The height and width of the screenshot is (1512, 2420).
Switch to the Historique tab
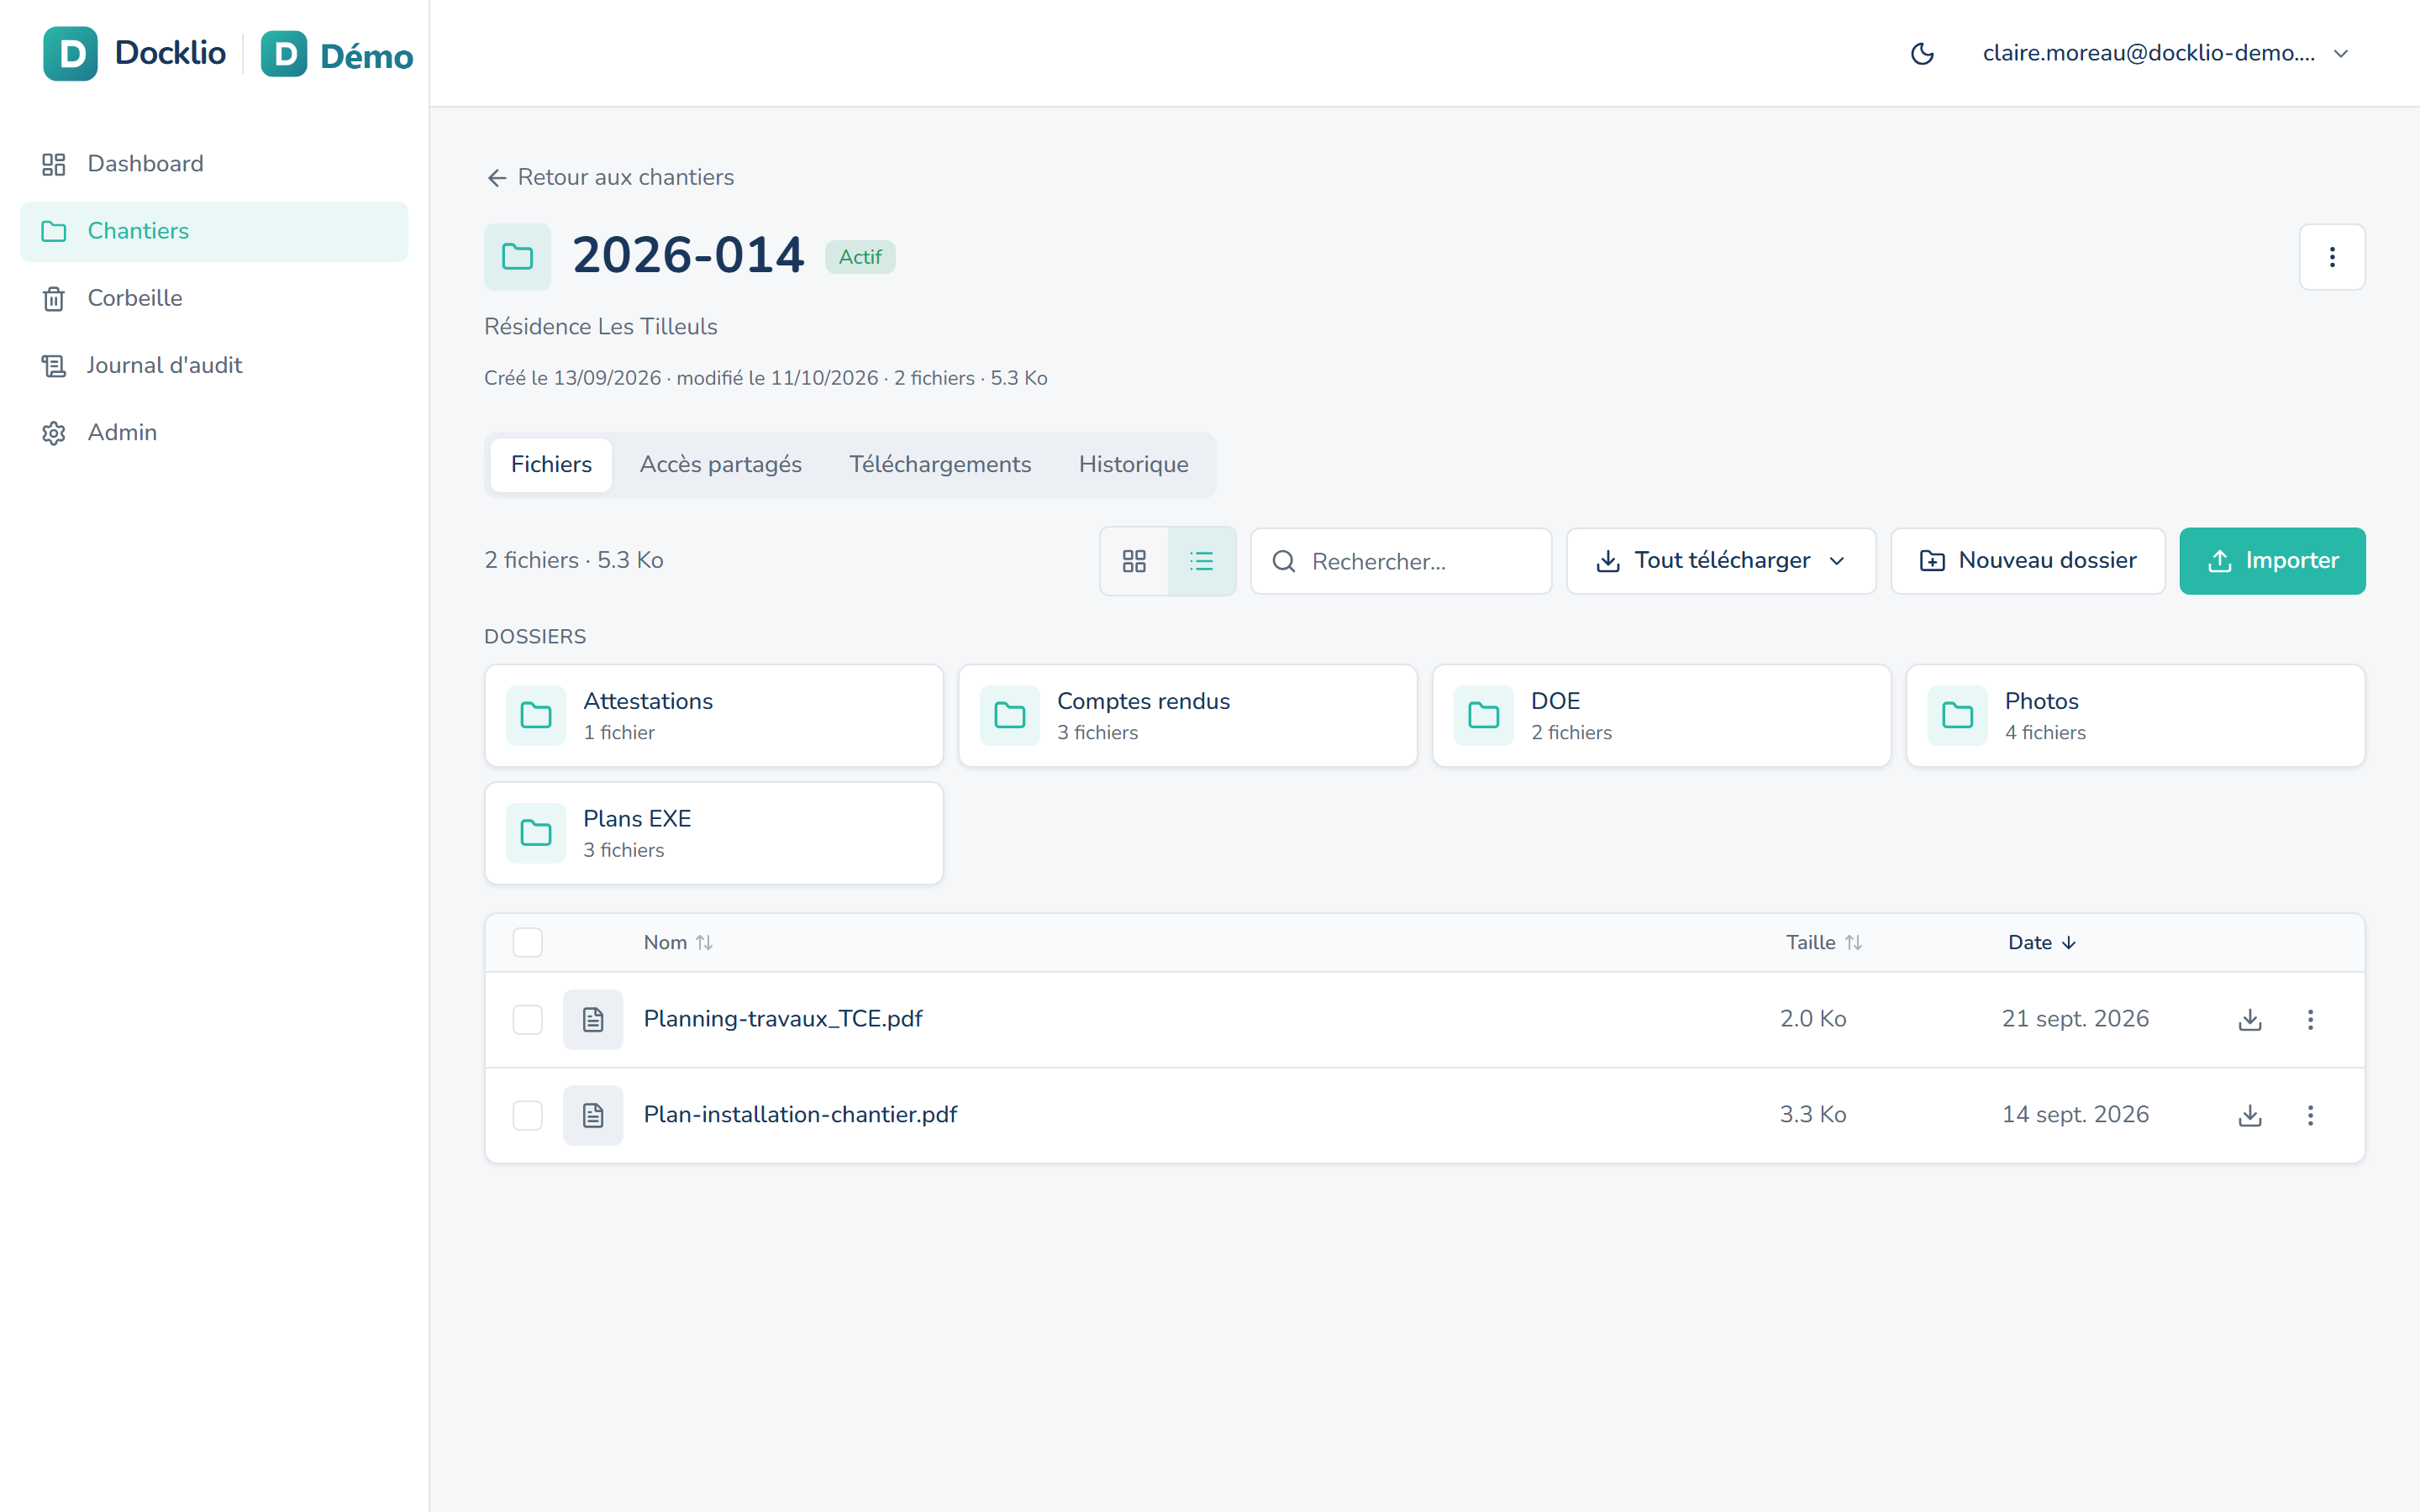(x=1133, y=465)
